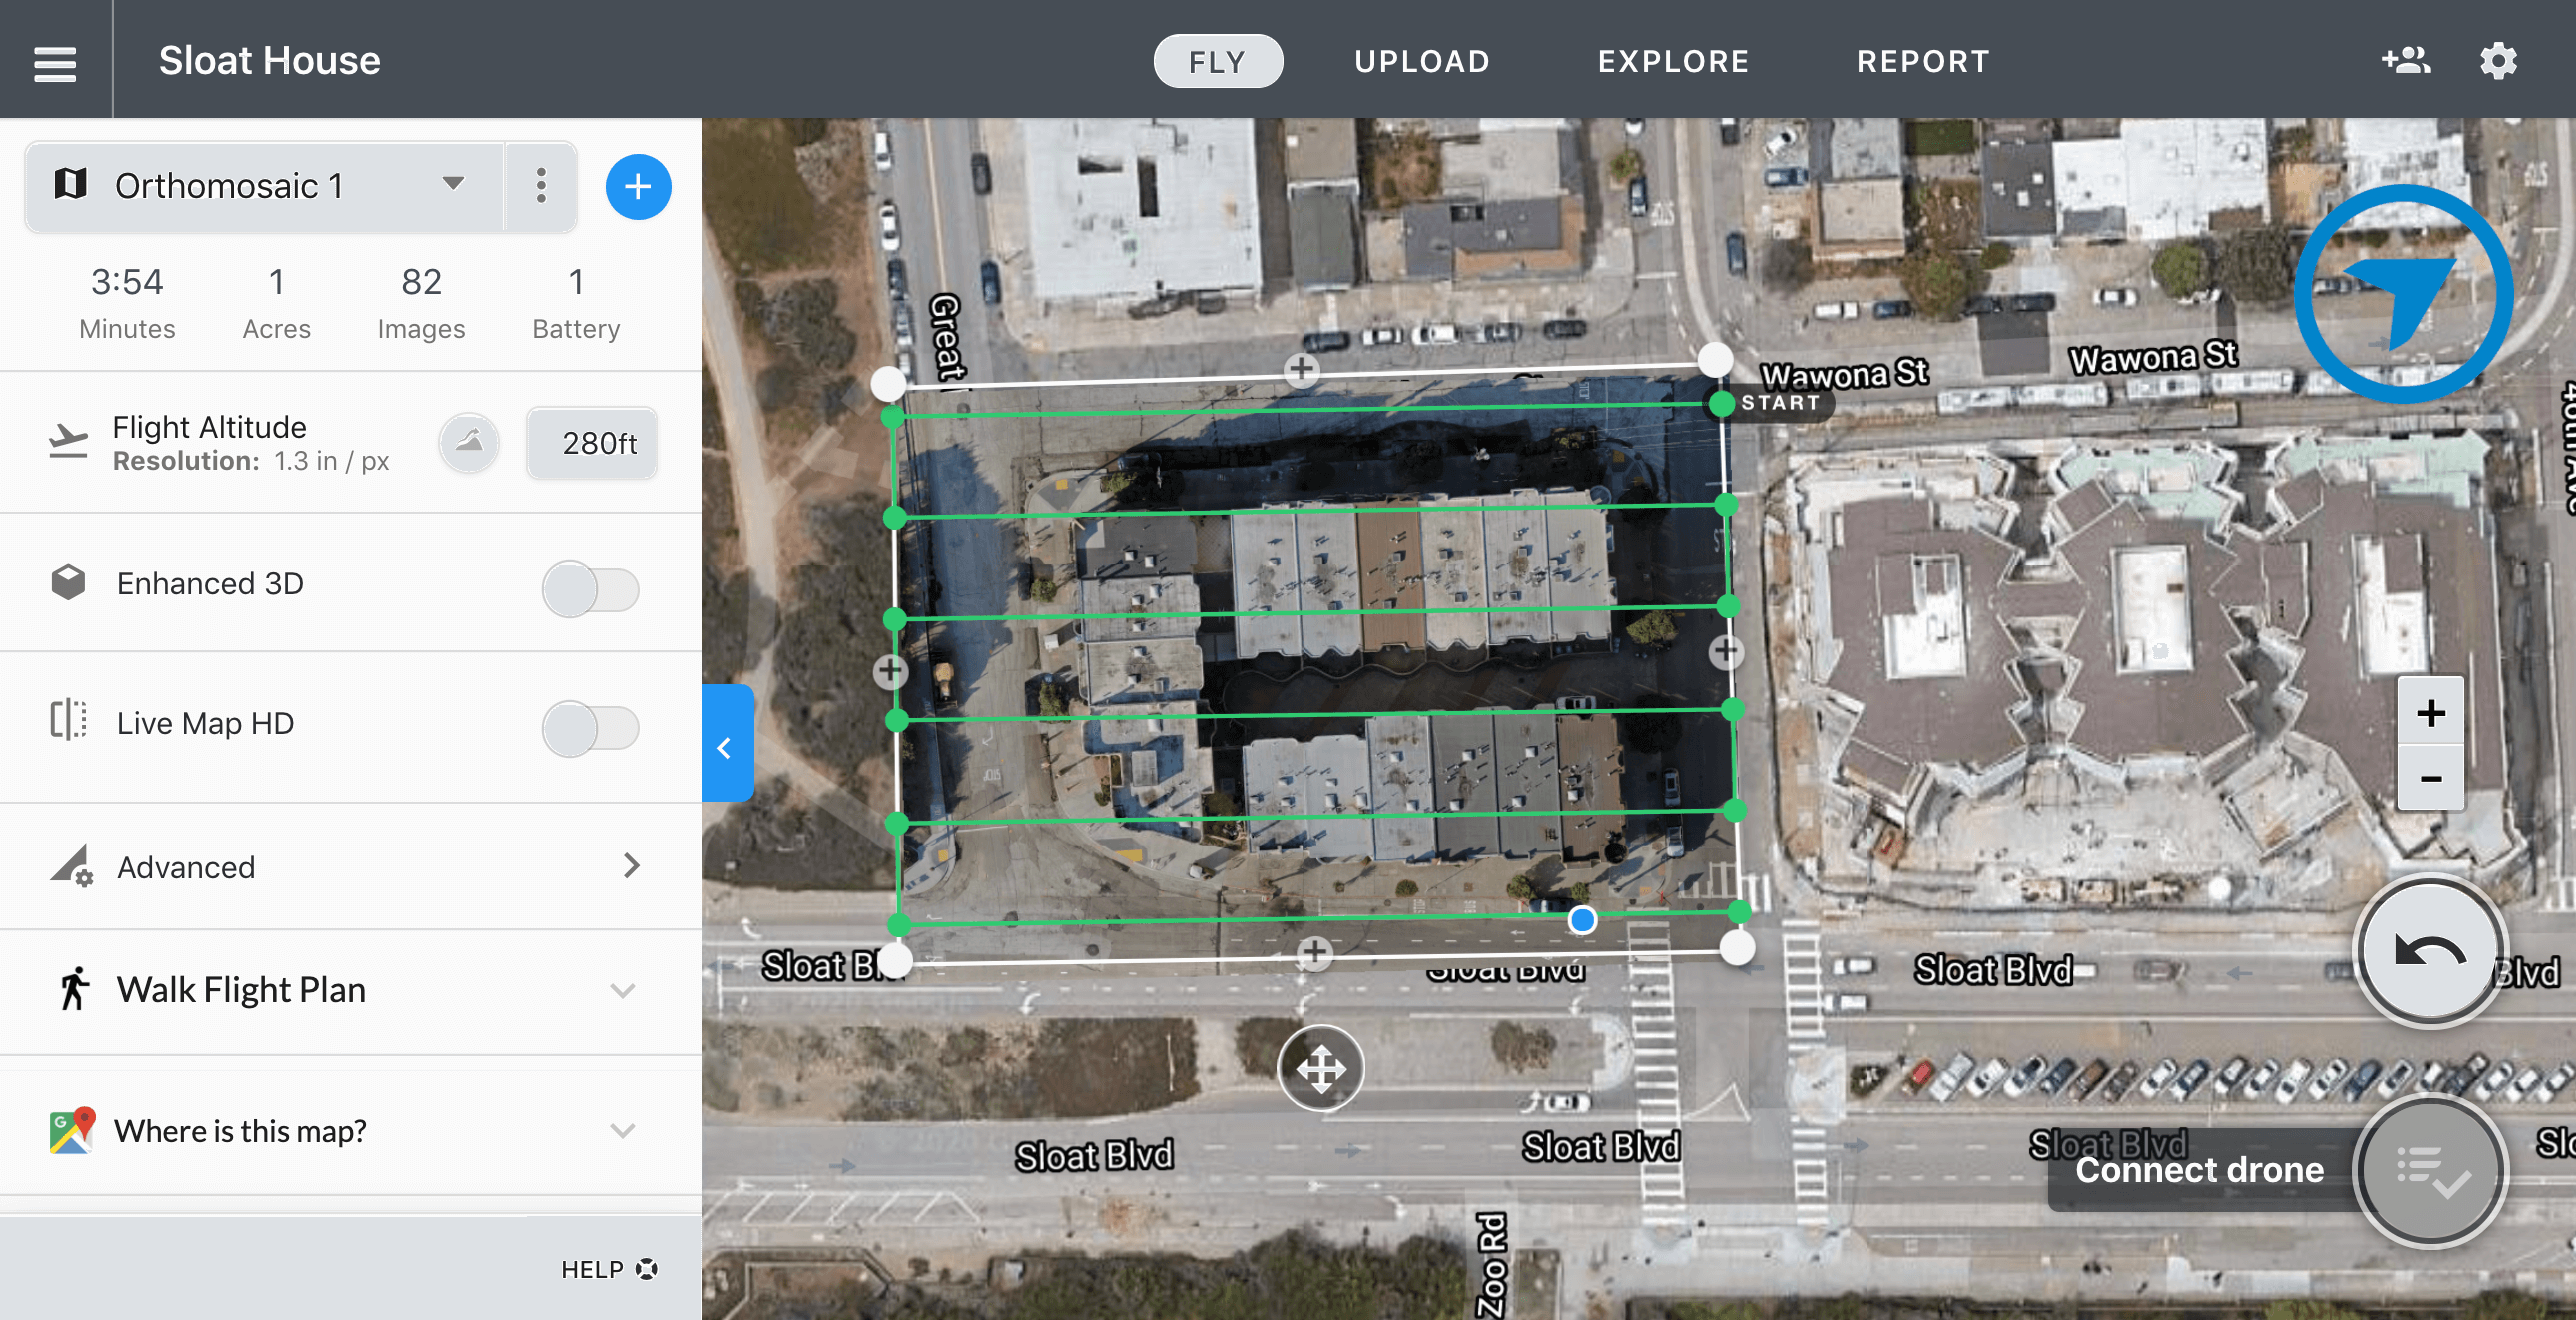Open the UPLOAD tab
2576x1320 pixels.
[1422, 61]
